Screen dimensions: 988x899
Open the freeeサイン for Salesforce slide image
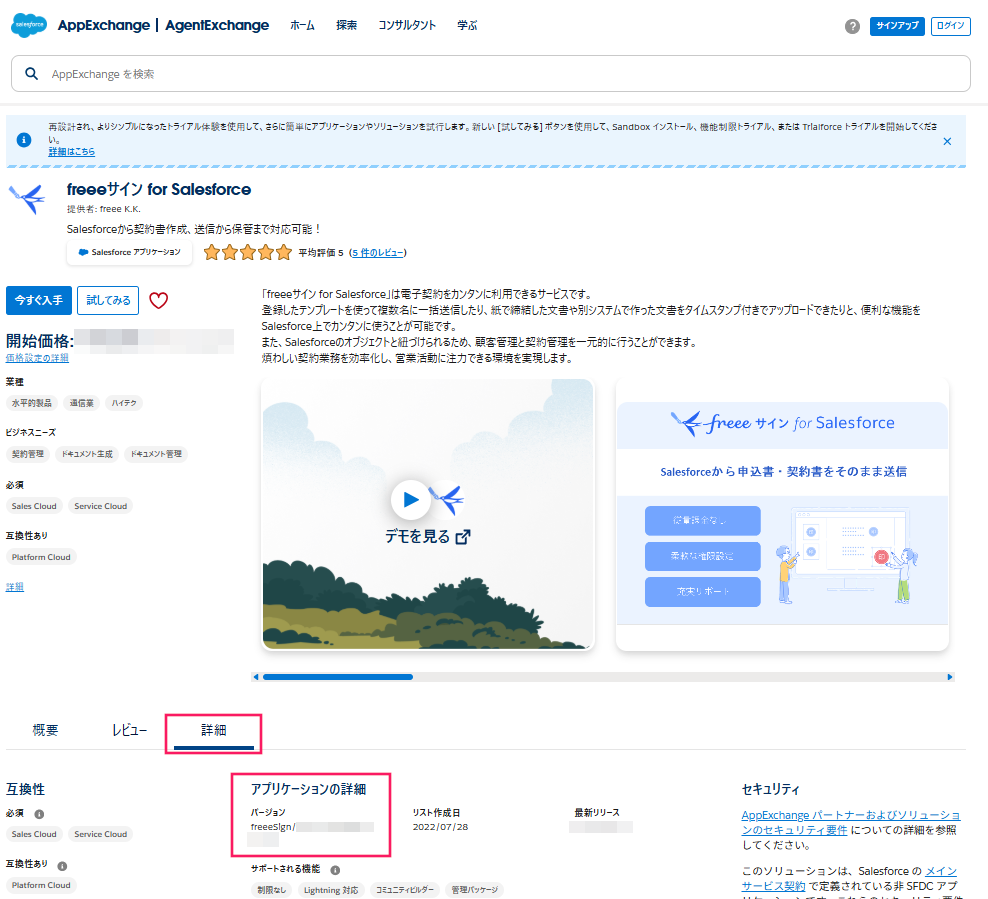(x=782, y=515)
